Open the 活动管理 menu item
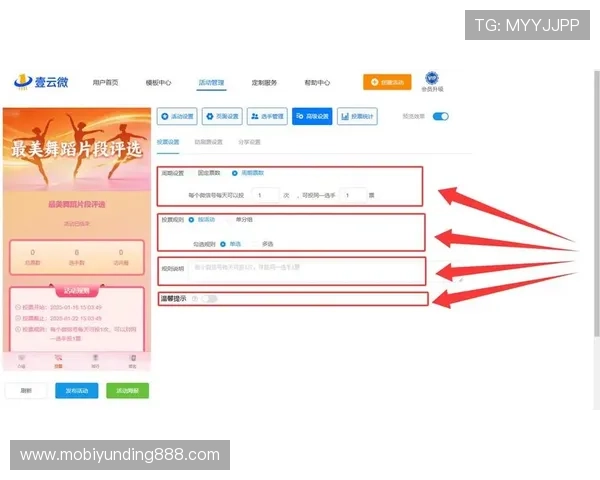 coord(211,83)
